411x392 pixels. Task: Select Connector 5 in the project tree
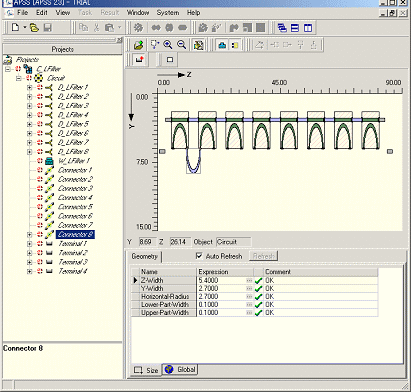pos(75,207)
